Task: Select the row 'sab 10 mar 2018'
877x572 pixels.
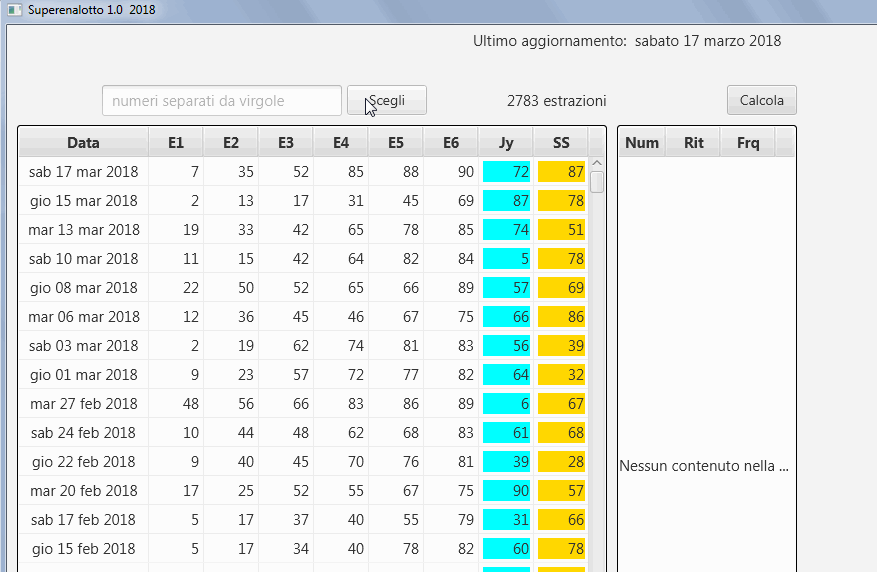Action: click(x=304, y=259)
